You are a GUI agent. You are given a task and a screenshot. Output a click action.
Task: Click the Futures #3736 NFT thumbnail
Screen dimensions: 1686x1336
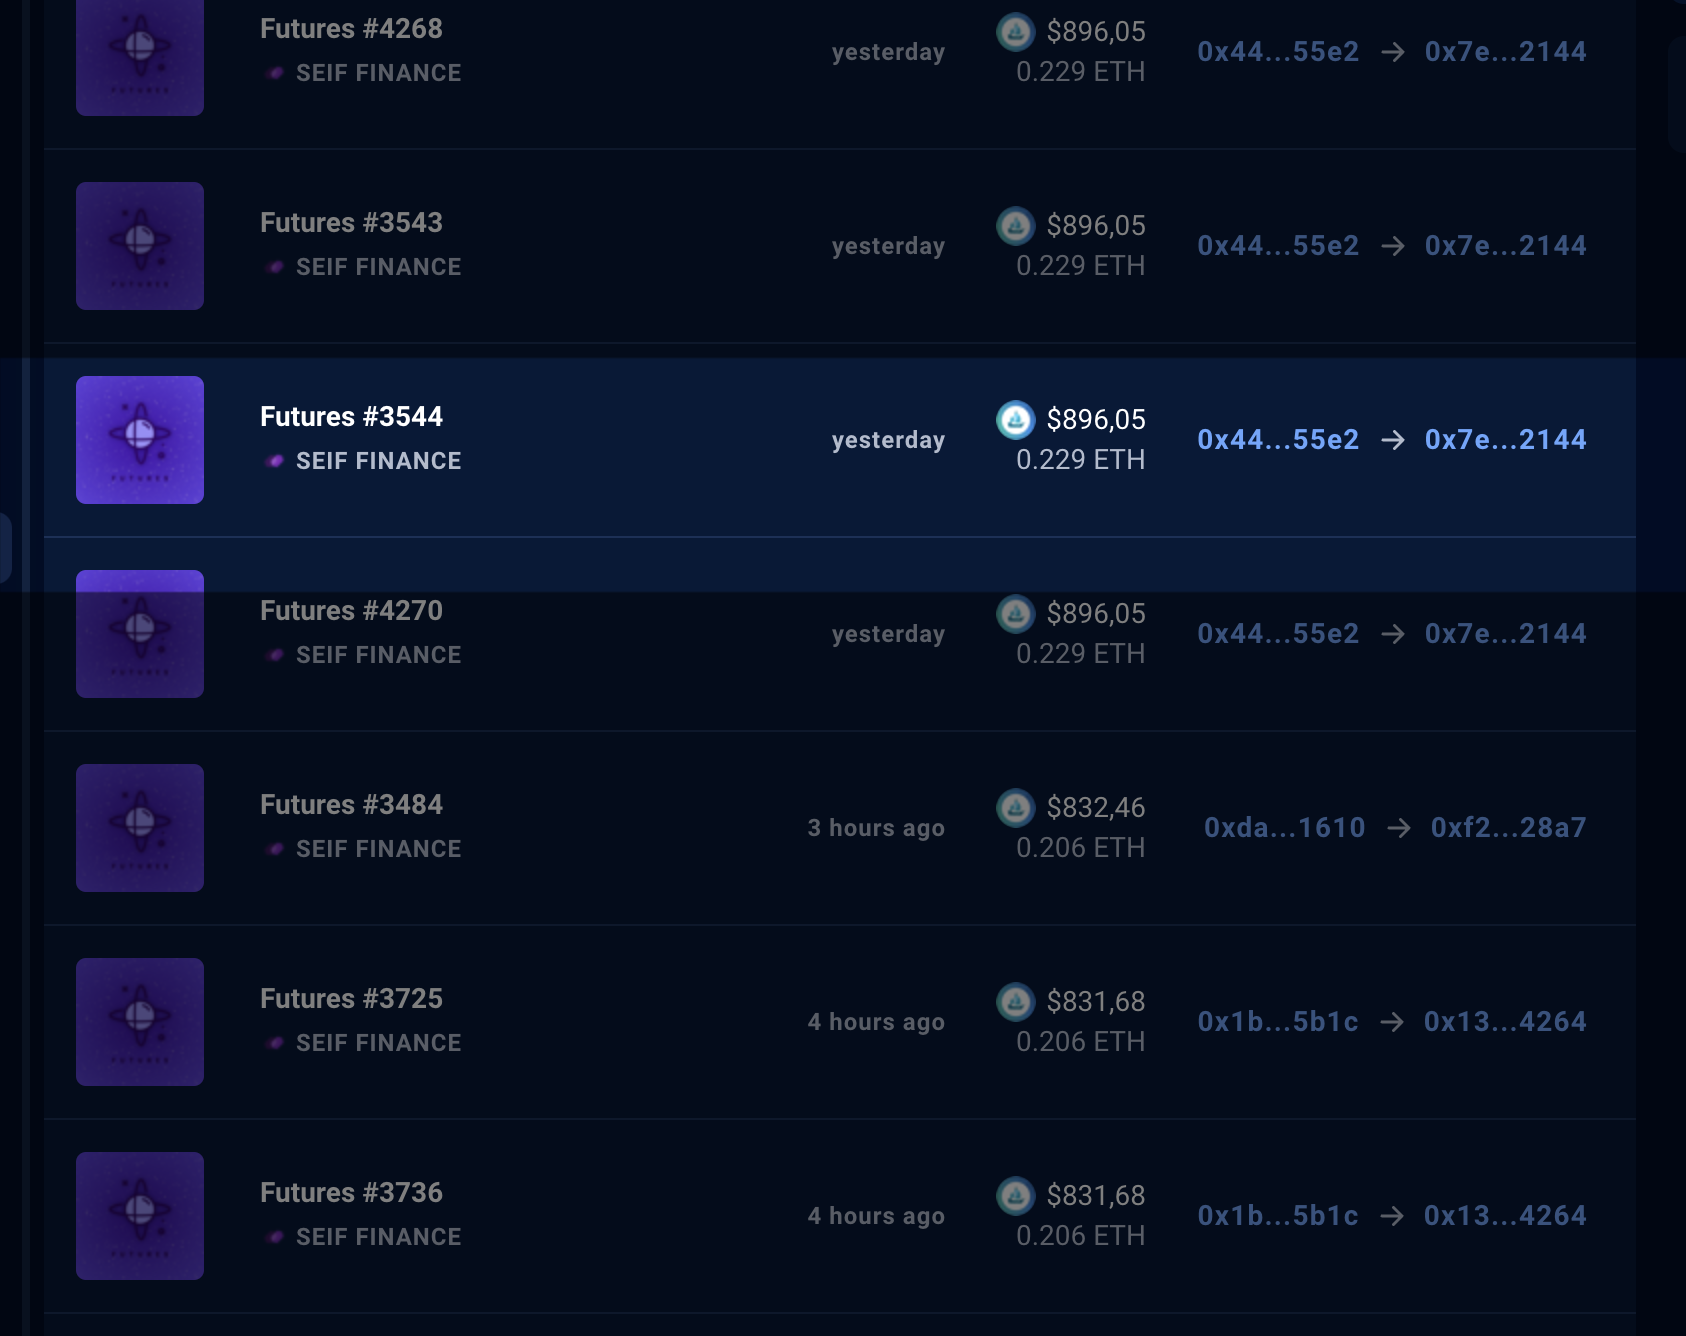coord(140,1216)
